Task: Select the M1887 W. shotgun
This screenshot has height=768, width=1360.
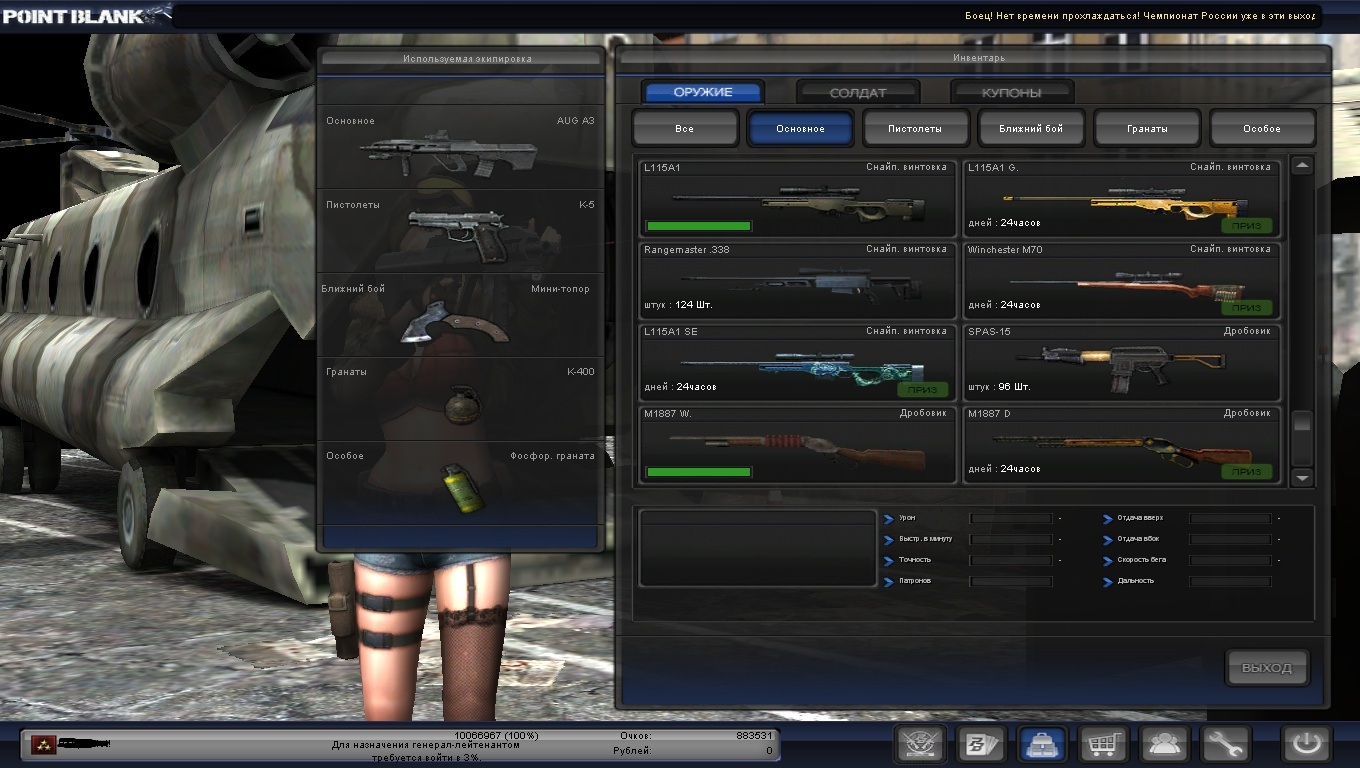Action: tap(798, 444)
